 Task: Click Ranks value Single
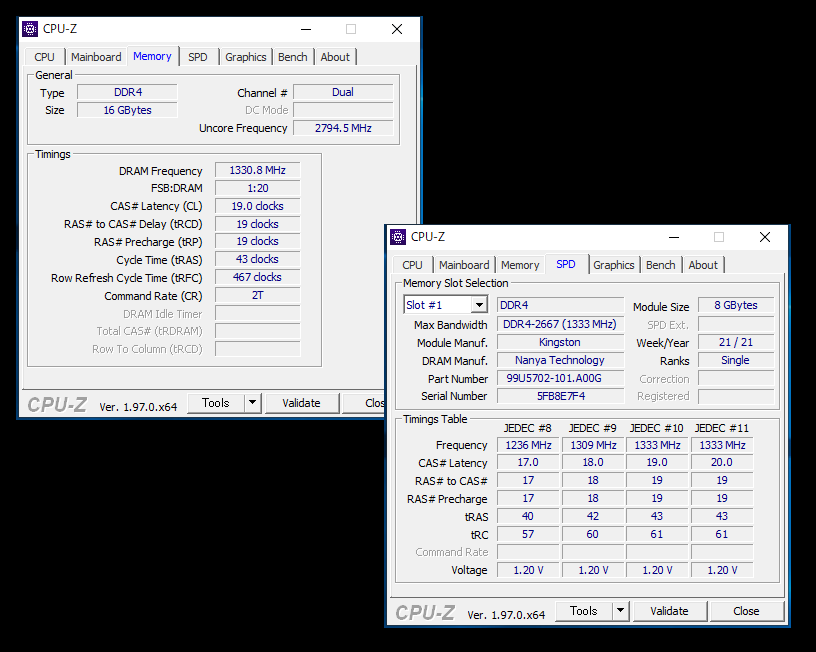point(736,360)
